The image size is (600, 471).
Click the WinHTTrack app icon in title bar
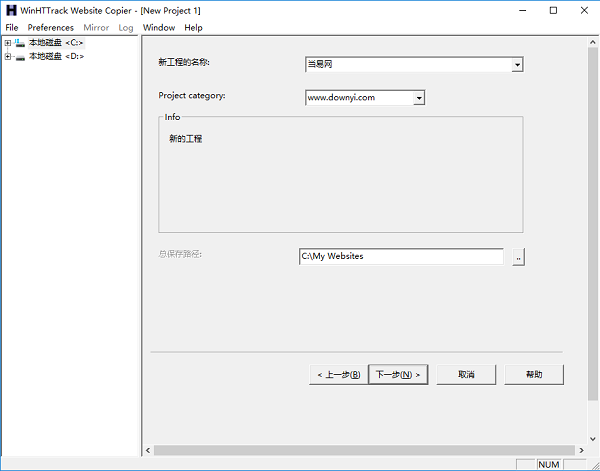[x=11, y=10]
